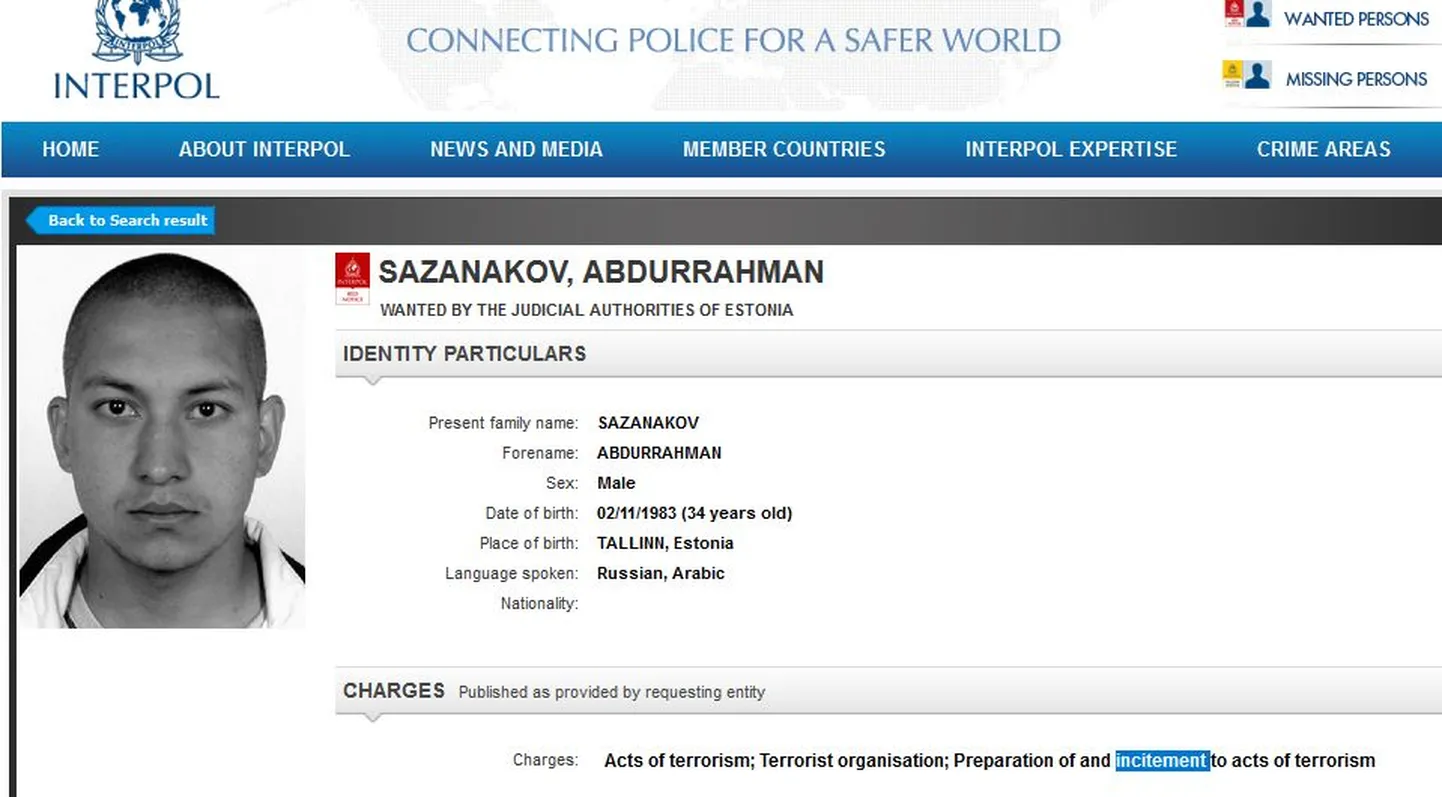Click the red notice icon beside Wanted Persons

pyautogui.click(x=1234, y=14)
